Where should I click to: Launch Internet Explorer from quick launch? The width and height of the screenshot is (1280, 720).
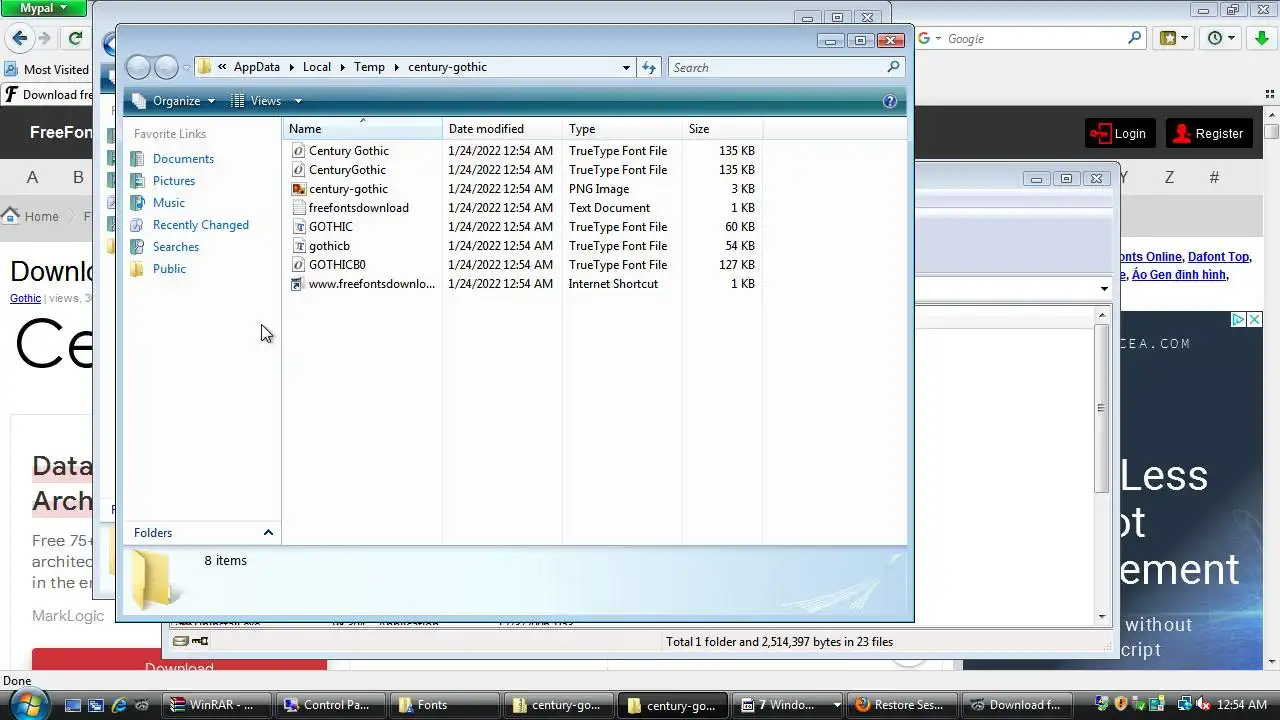coord(119,705)
